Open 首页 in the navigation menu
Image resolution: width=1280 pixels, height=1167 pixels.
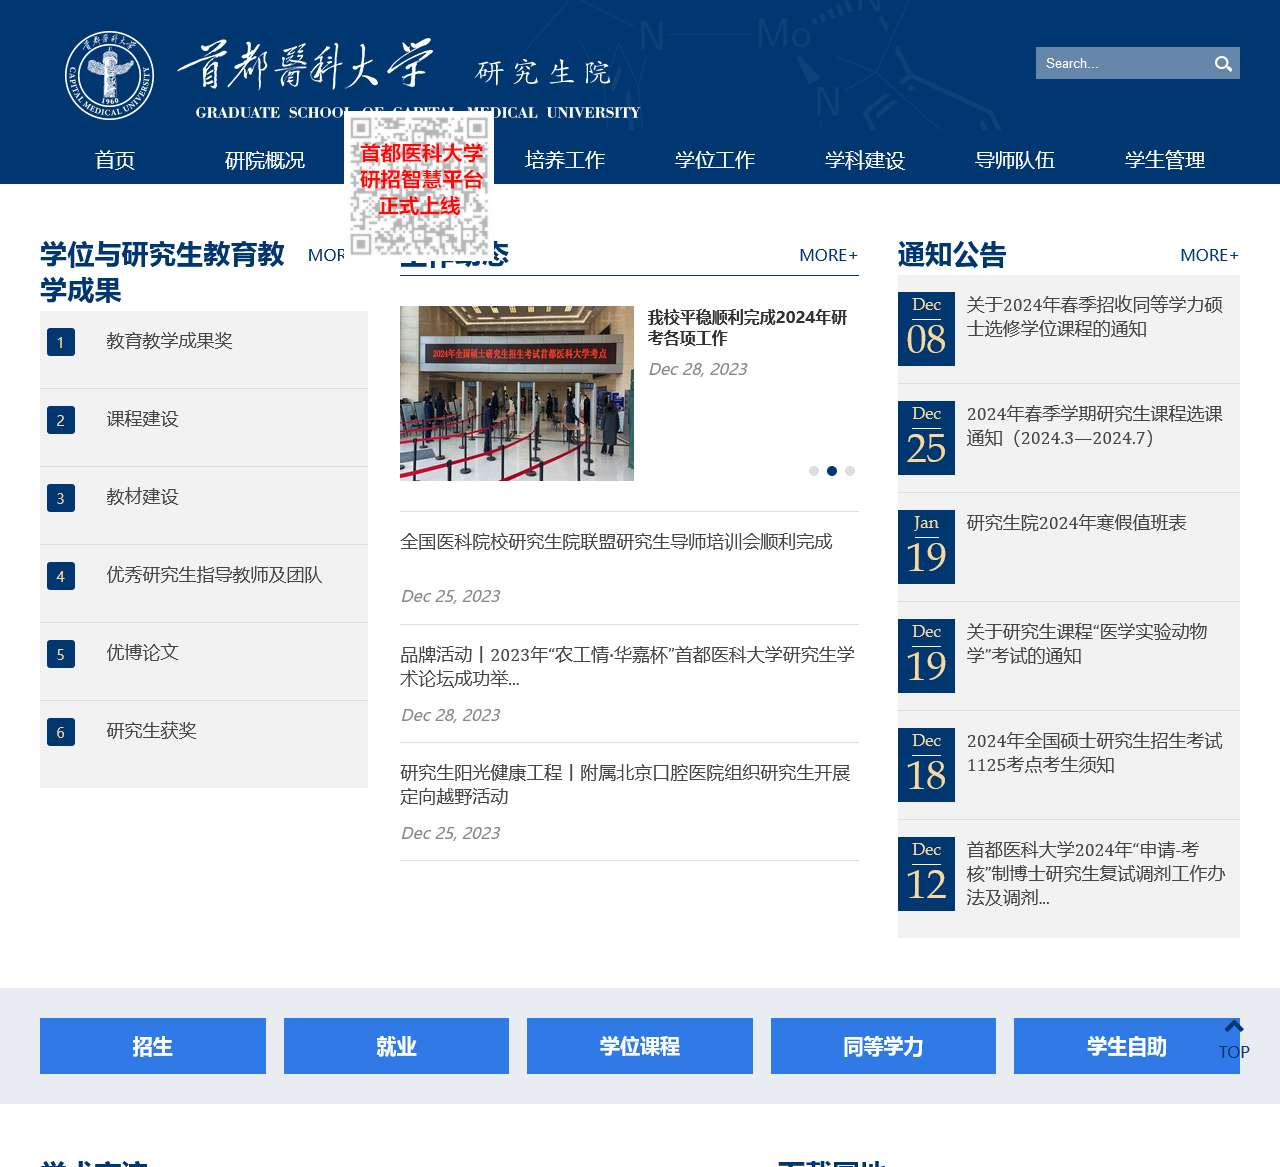(115, 160)
